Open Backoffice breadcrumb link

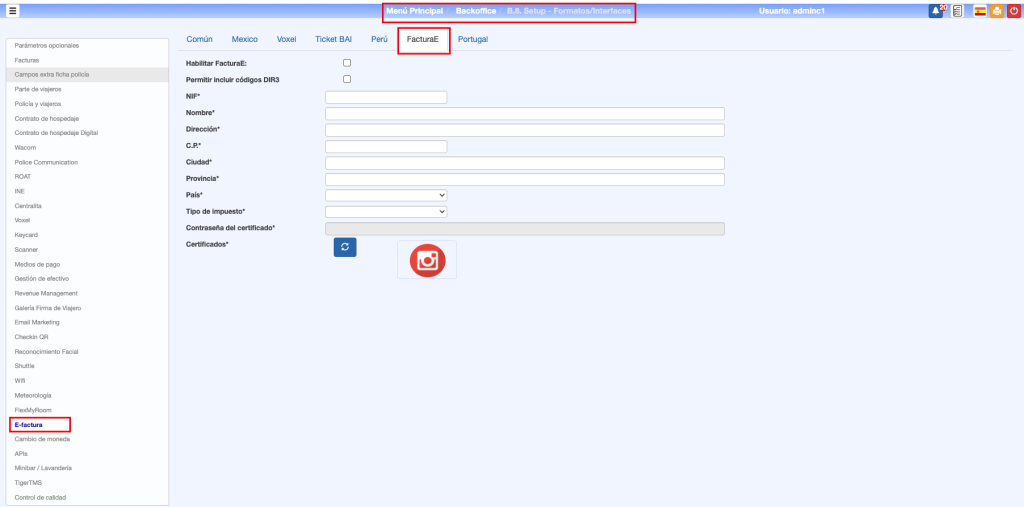coord(476,11)
